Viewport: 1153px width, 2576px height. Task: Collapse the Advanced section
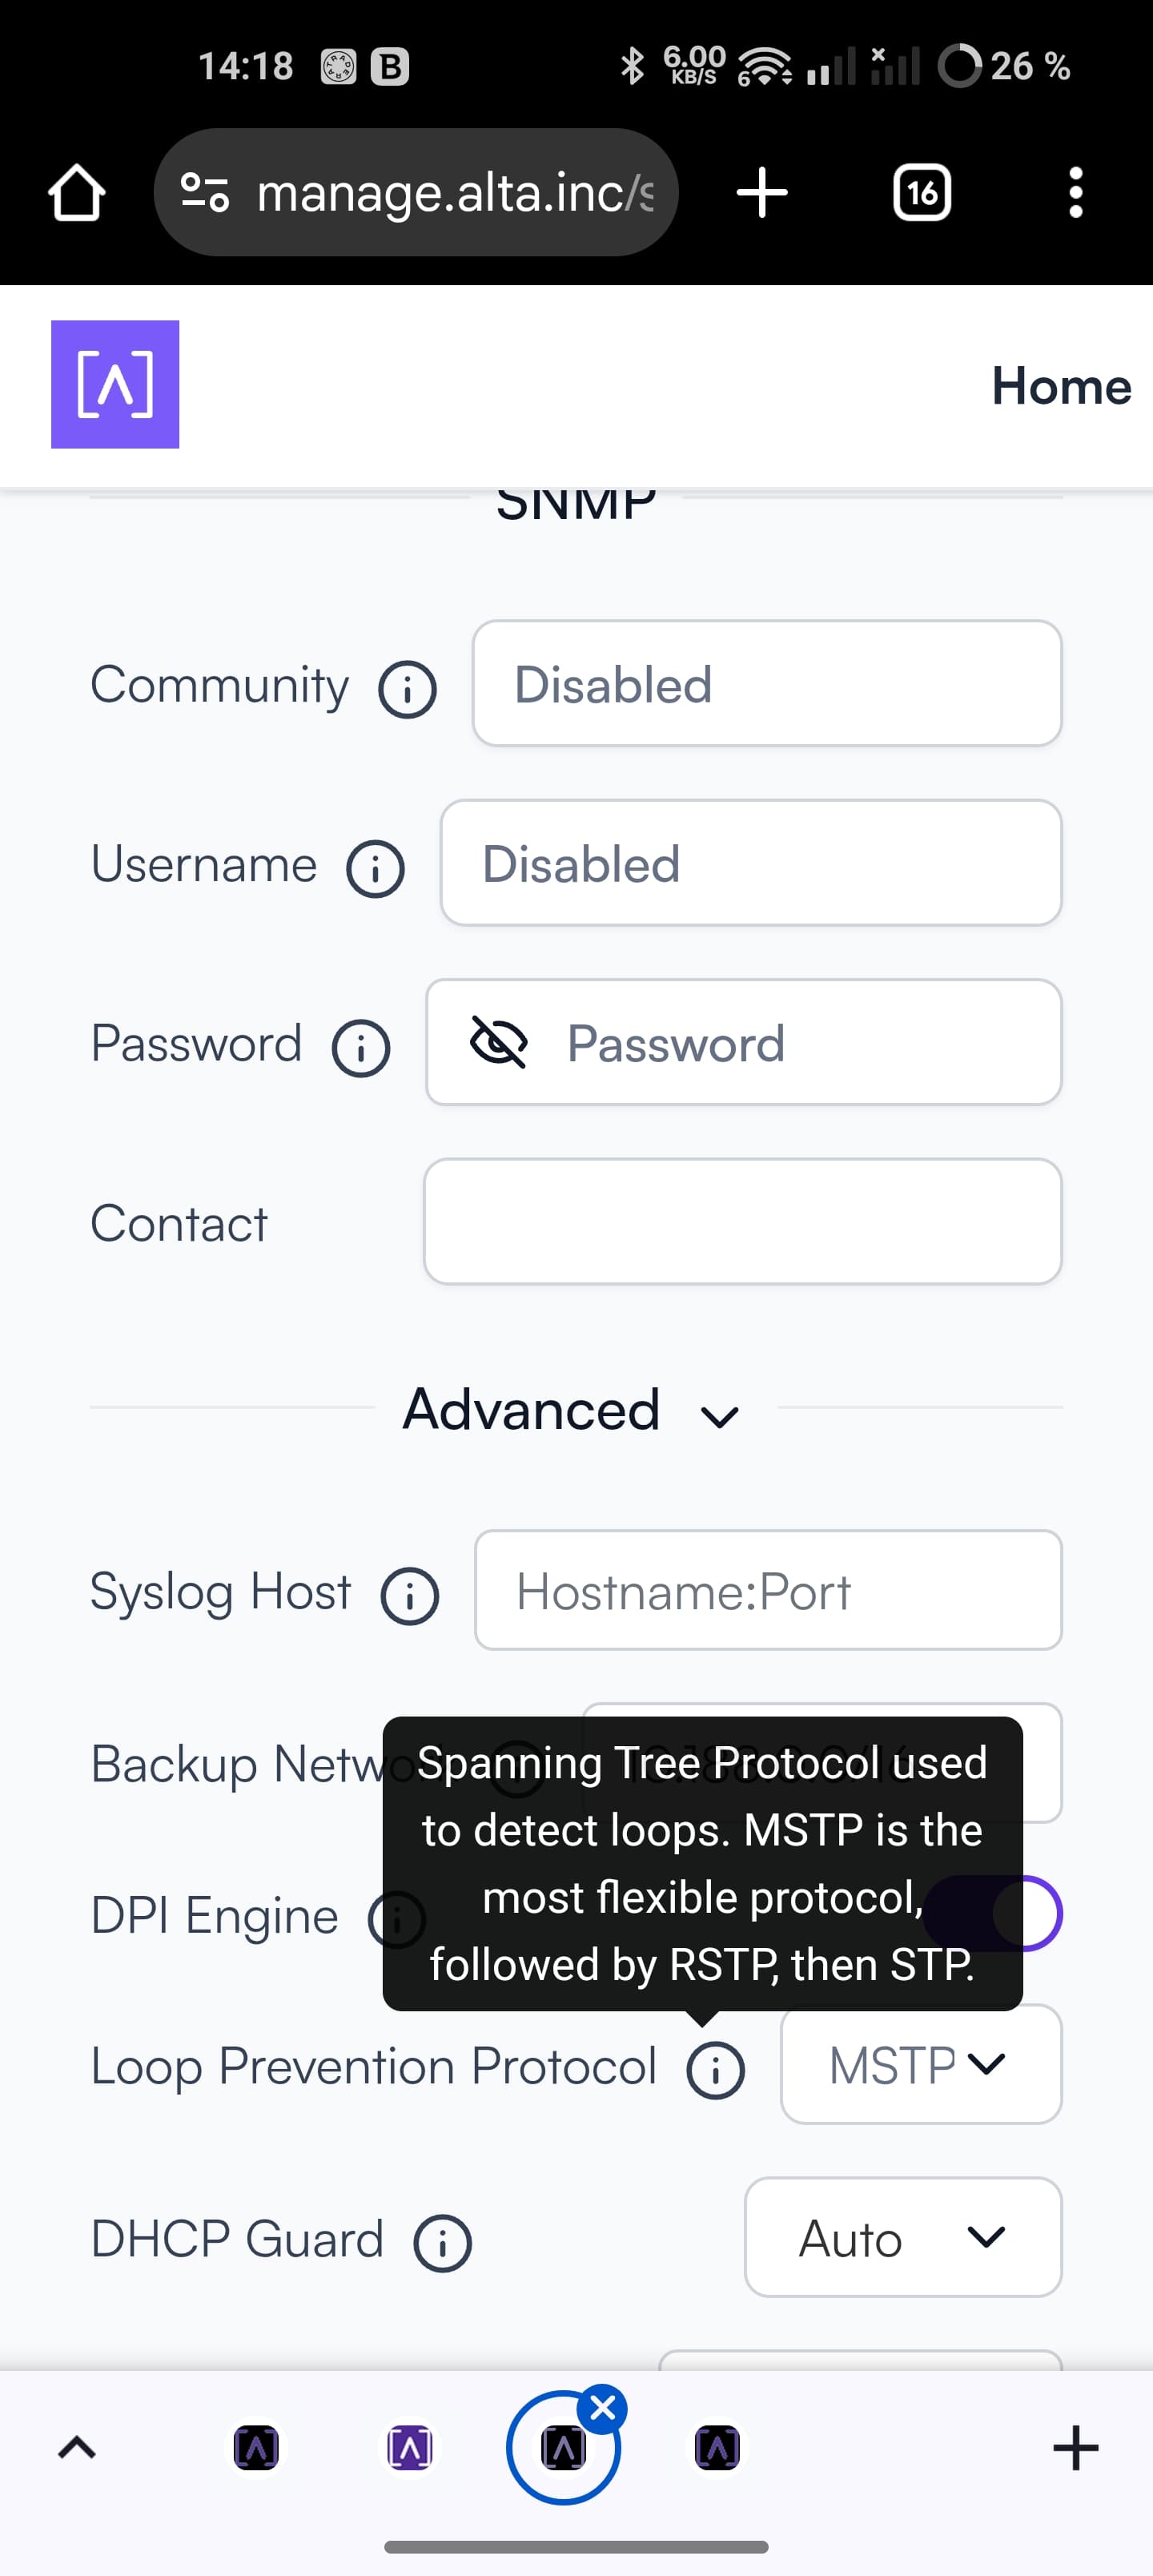click(571, 1410)
